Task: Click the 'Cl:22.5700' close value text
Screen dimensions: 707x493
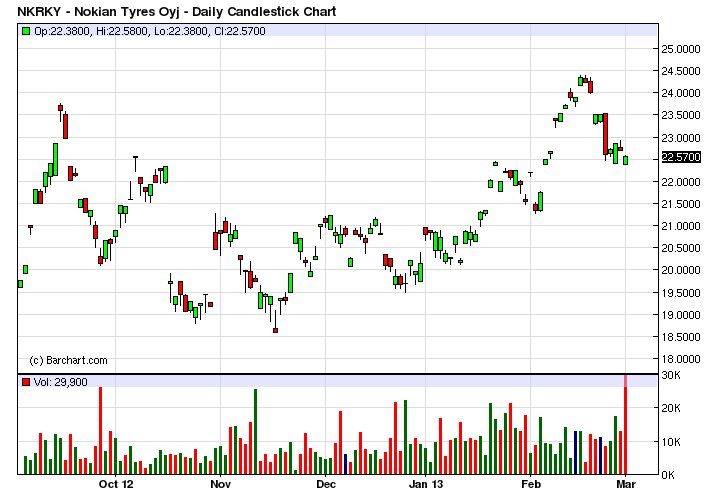Action: (240, 31)
